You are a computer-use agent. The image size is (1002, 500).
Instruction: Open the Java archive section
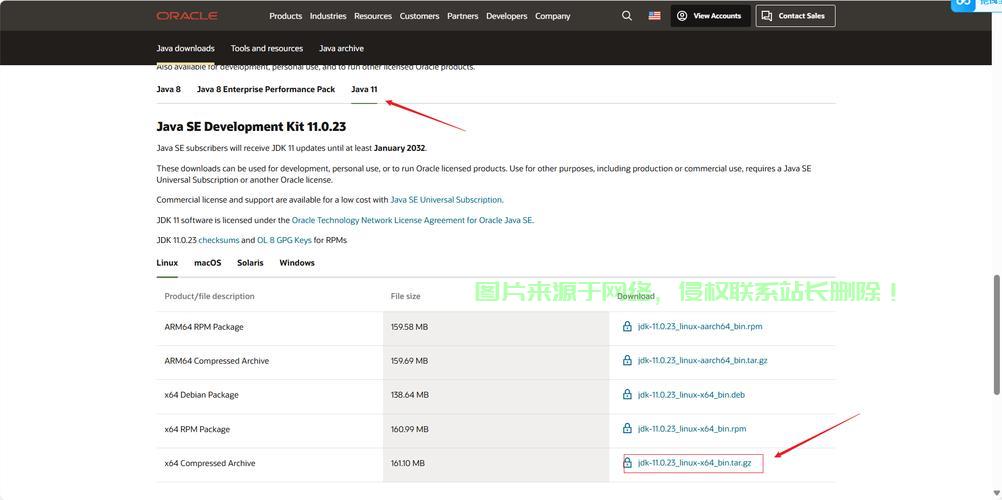click(341, 49)
